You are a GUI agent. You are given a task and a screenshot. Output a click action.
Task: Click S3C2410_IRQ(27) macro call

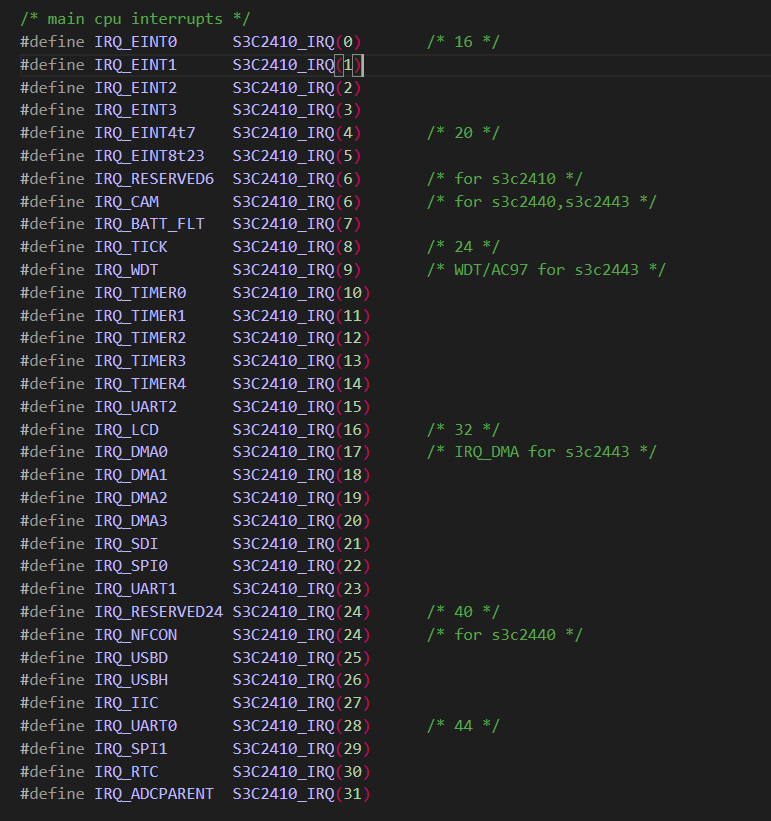302,703
